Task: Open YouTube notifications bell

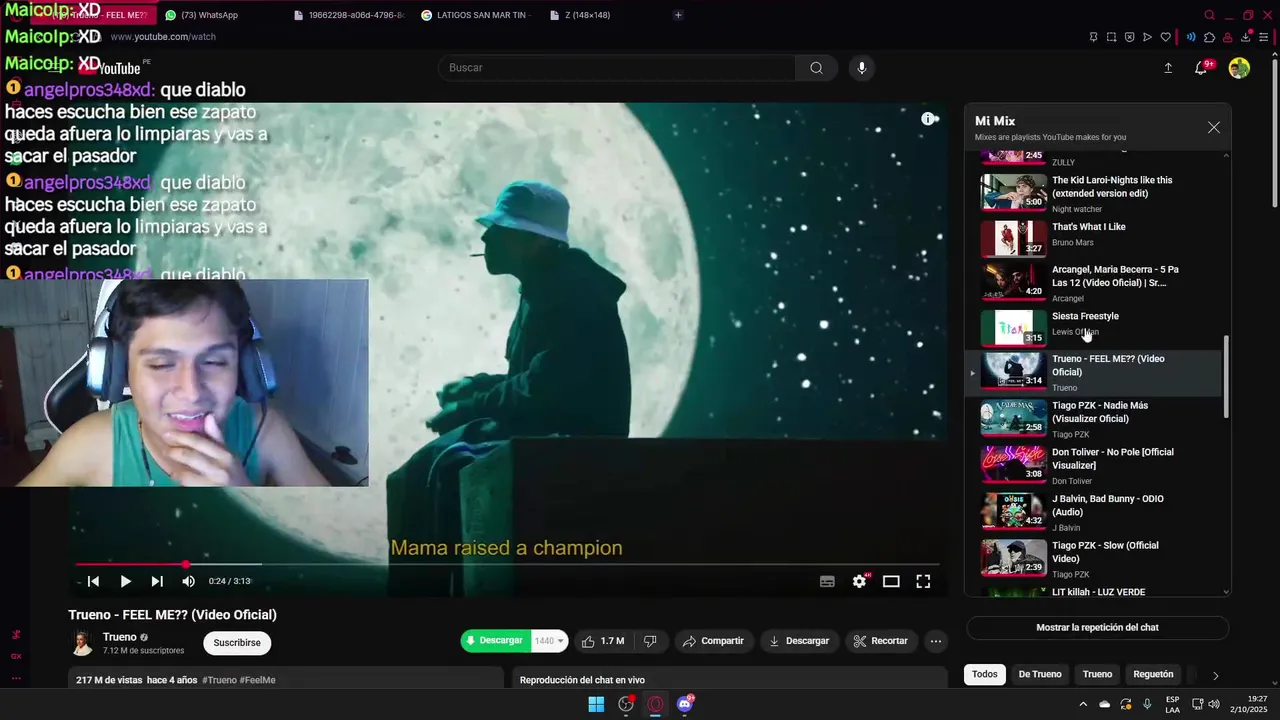Action: click(1202, 68)
